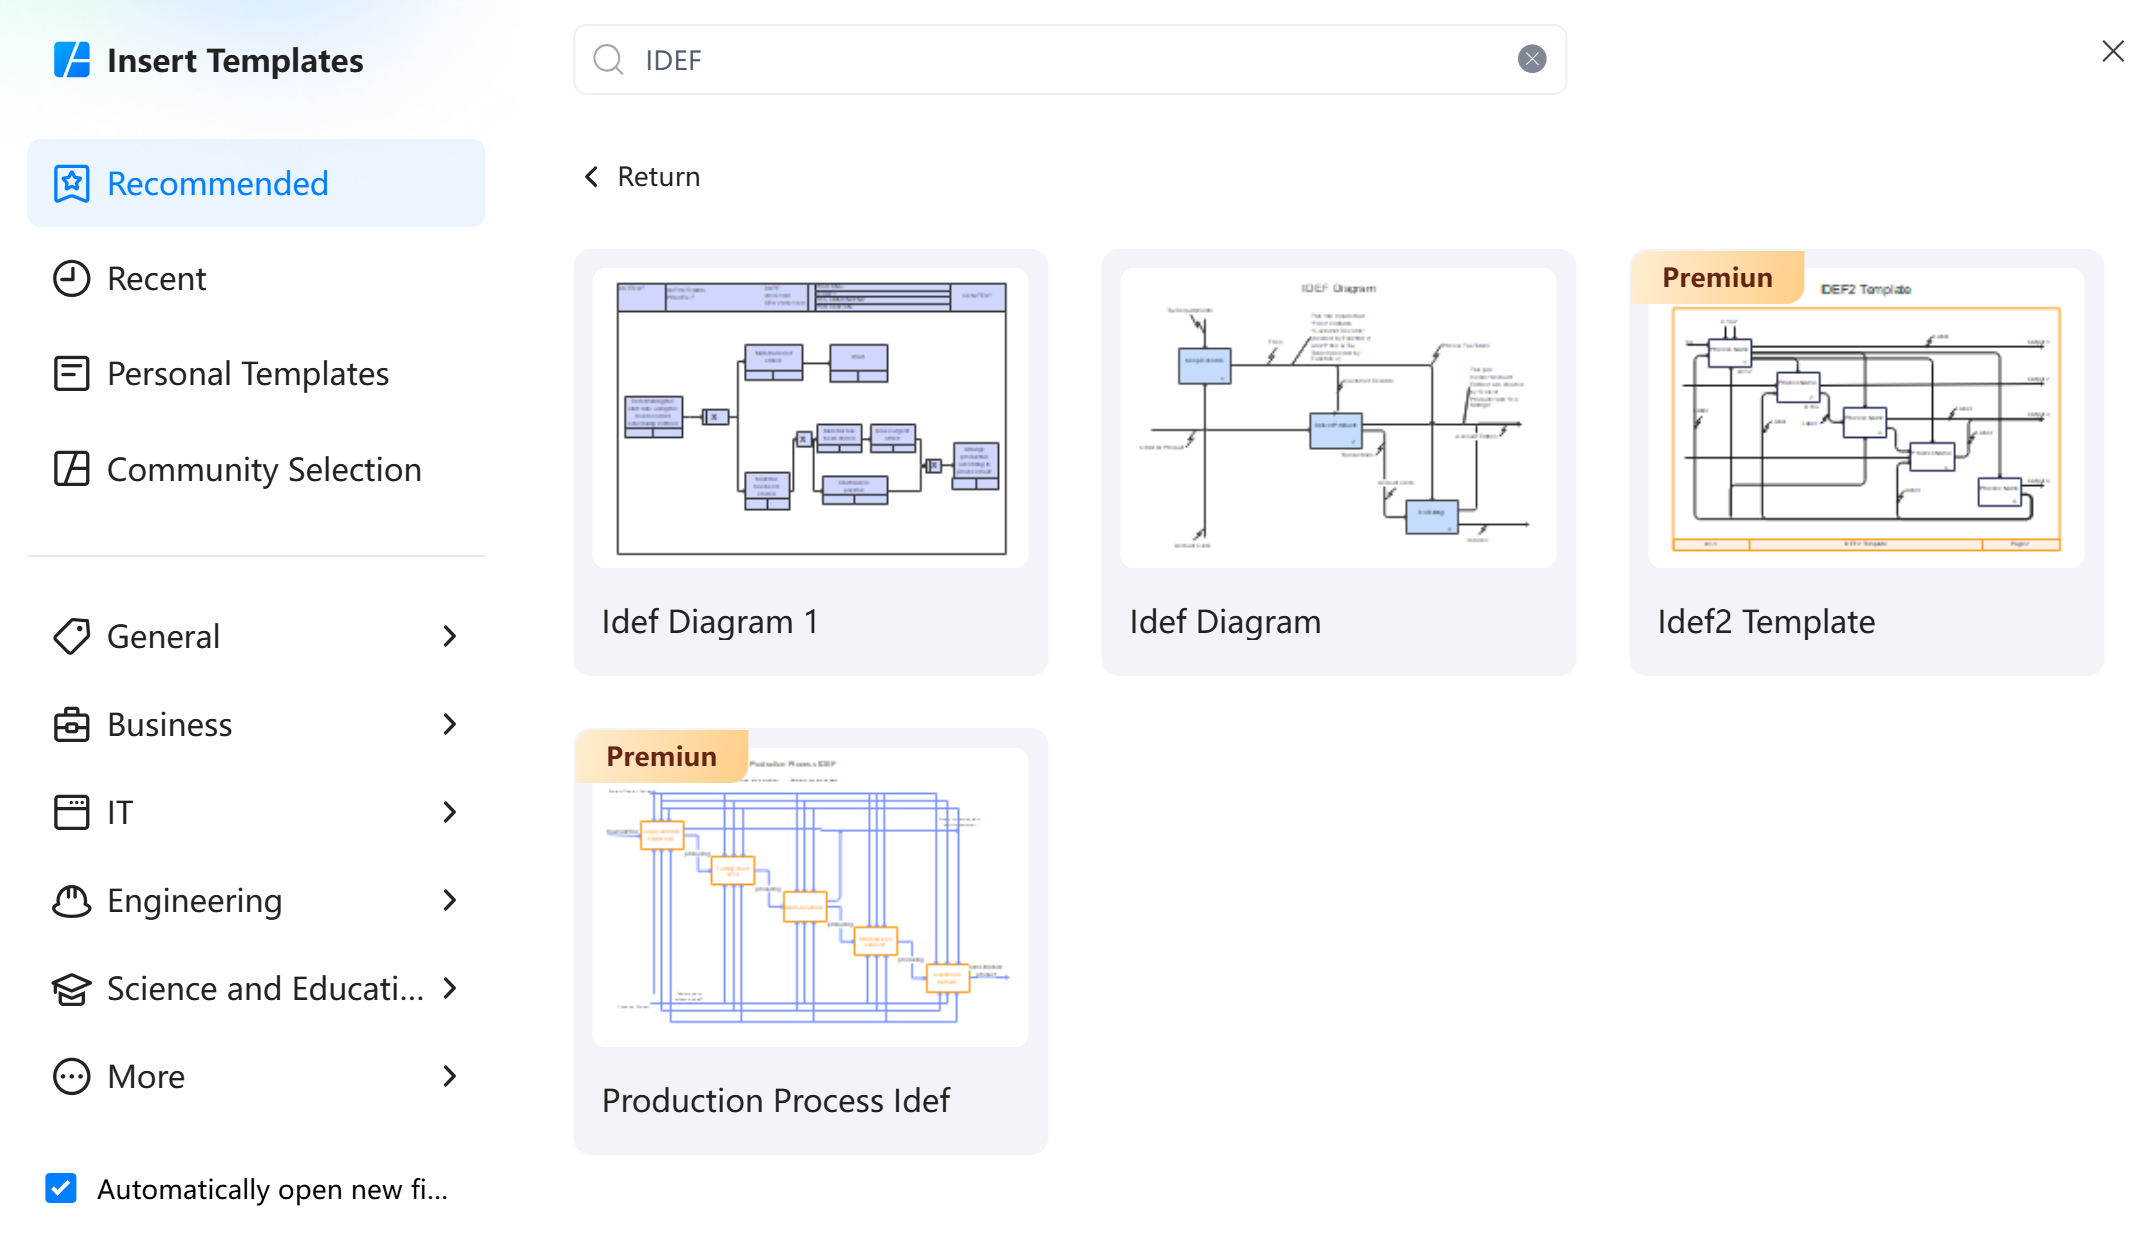Expand the More category section
The image size is (2145, 1252).
point(452,1075)
